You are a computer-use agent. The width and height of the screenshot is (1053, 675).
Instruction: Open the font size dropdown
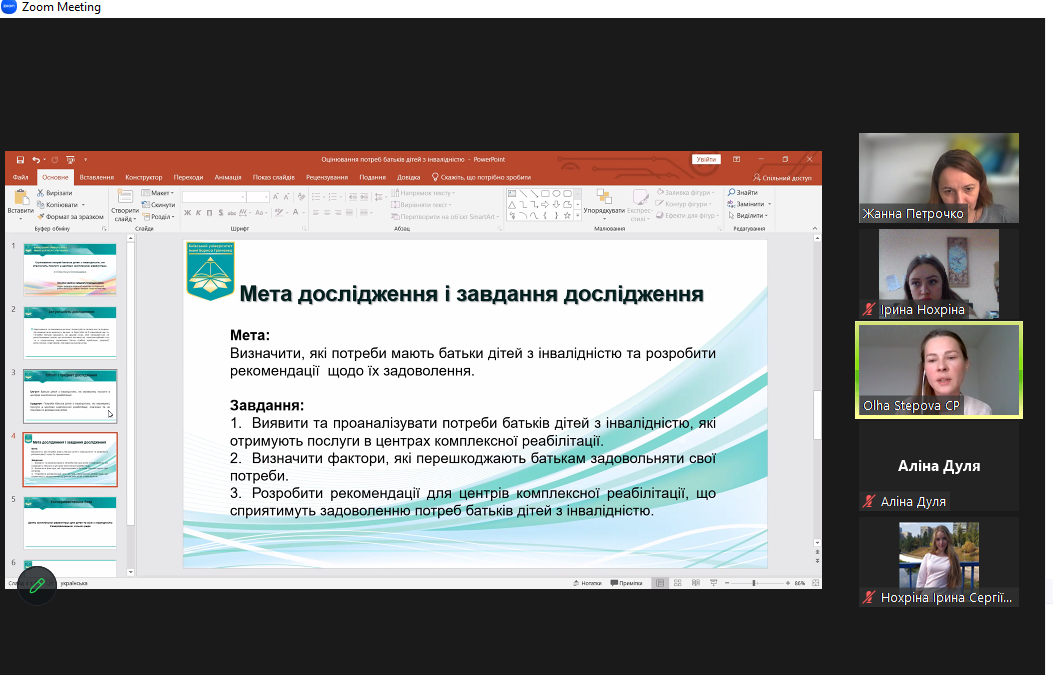266,197
